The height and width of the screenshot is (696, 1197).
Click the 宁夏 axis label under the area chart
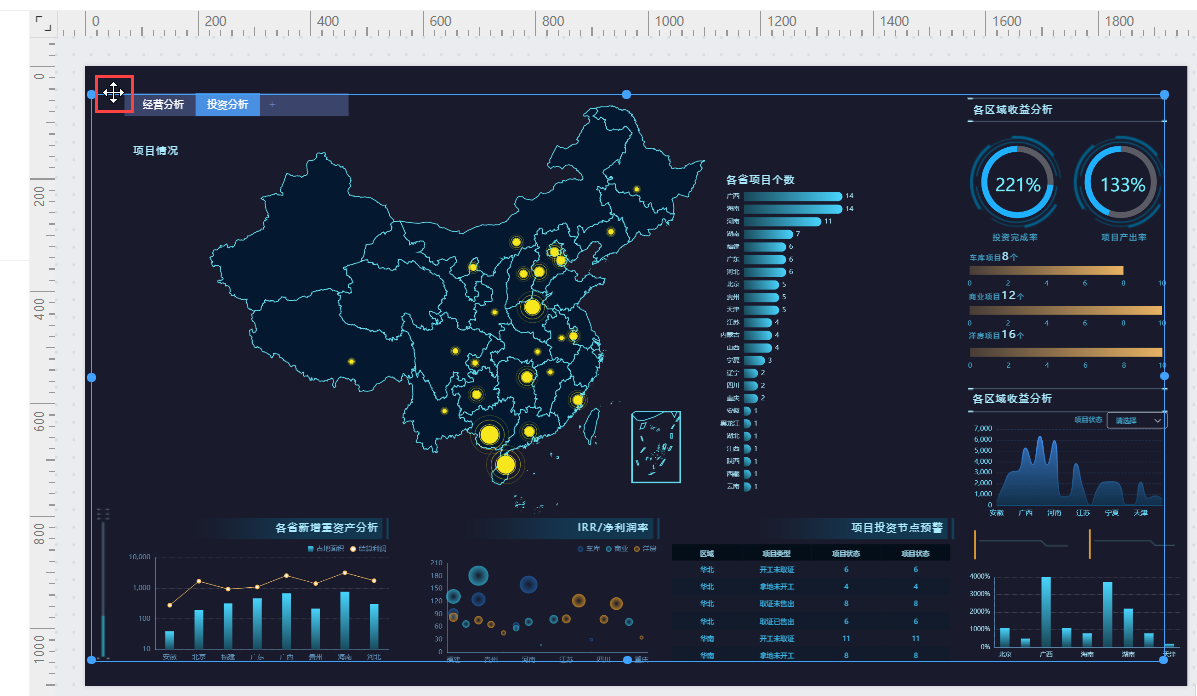click(x=1111, y=513)
